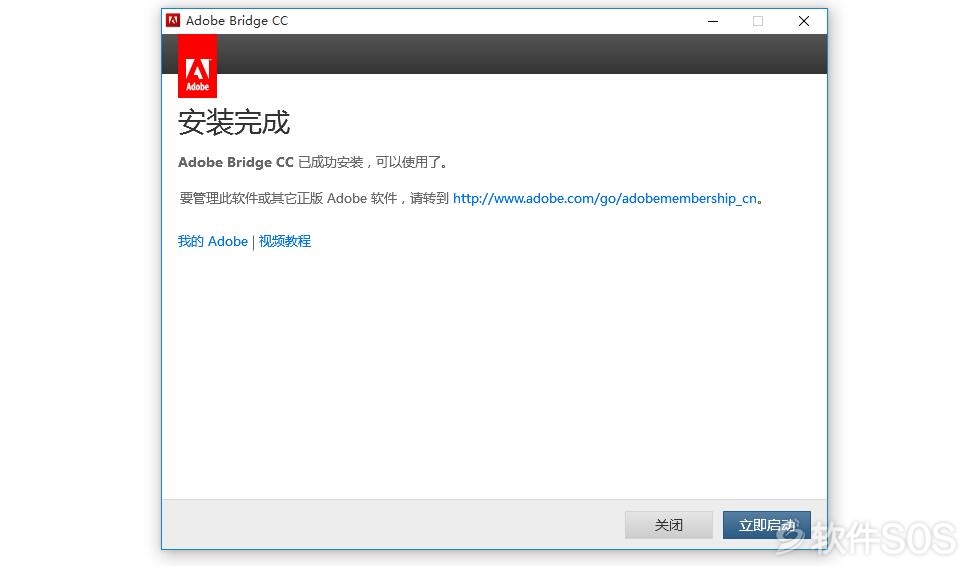Open the 我的 Adobe link

pyautogui.click(x=212, y=241)
